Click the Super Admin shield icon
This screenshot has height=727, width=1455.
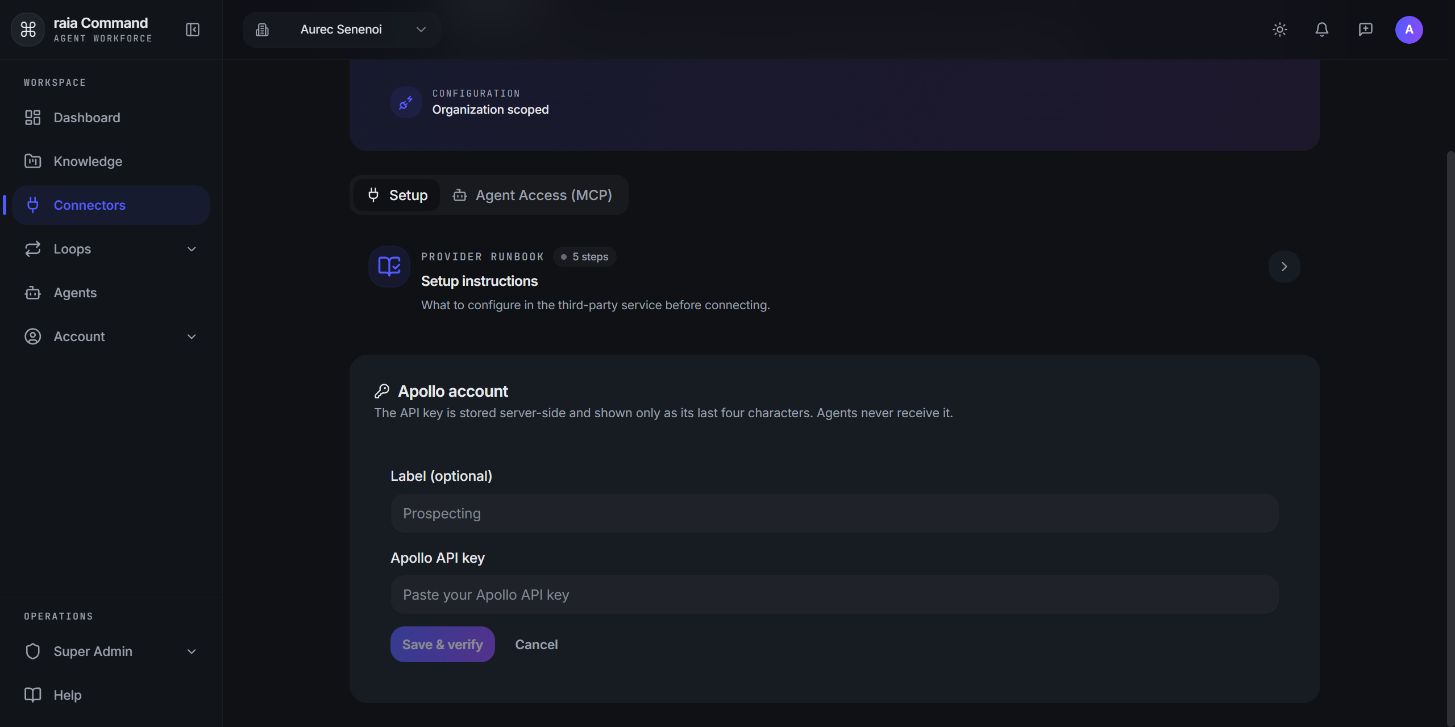[x=33, y=652]
